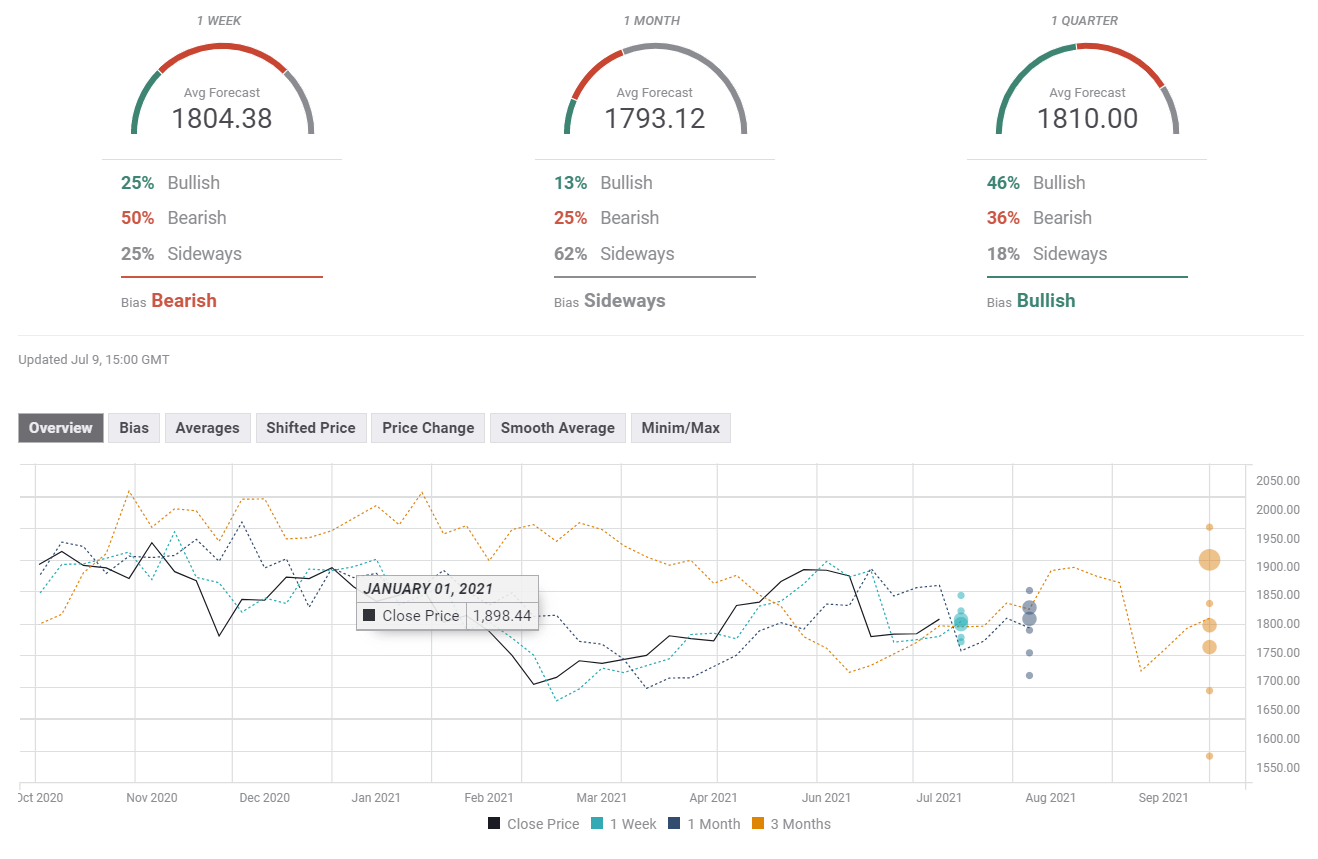Click the Price Change tab
Image resolution: width=1318 pixels, height=859 pixels.
[x=428, y=428]
